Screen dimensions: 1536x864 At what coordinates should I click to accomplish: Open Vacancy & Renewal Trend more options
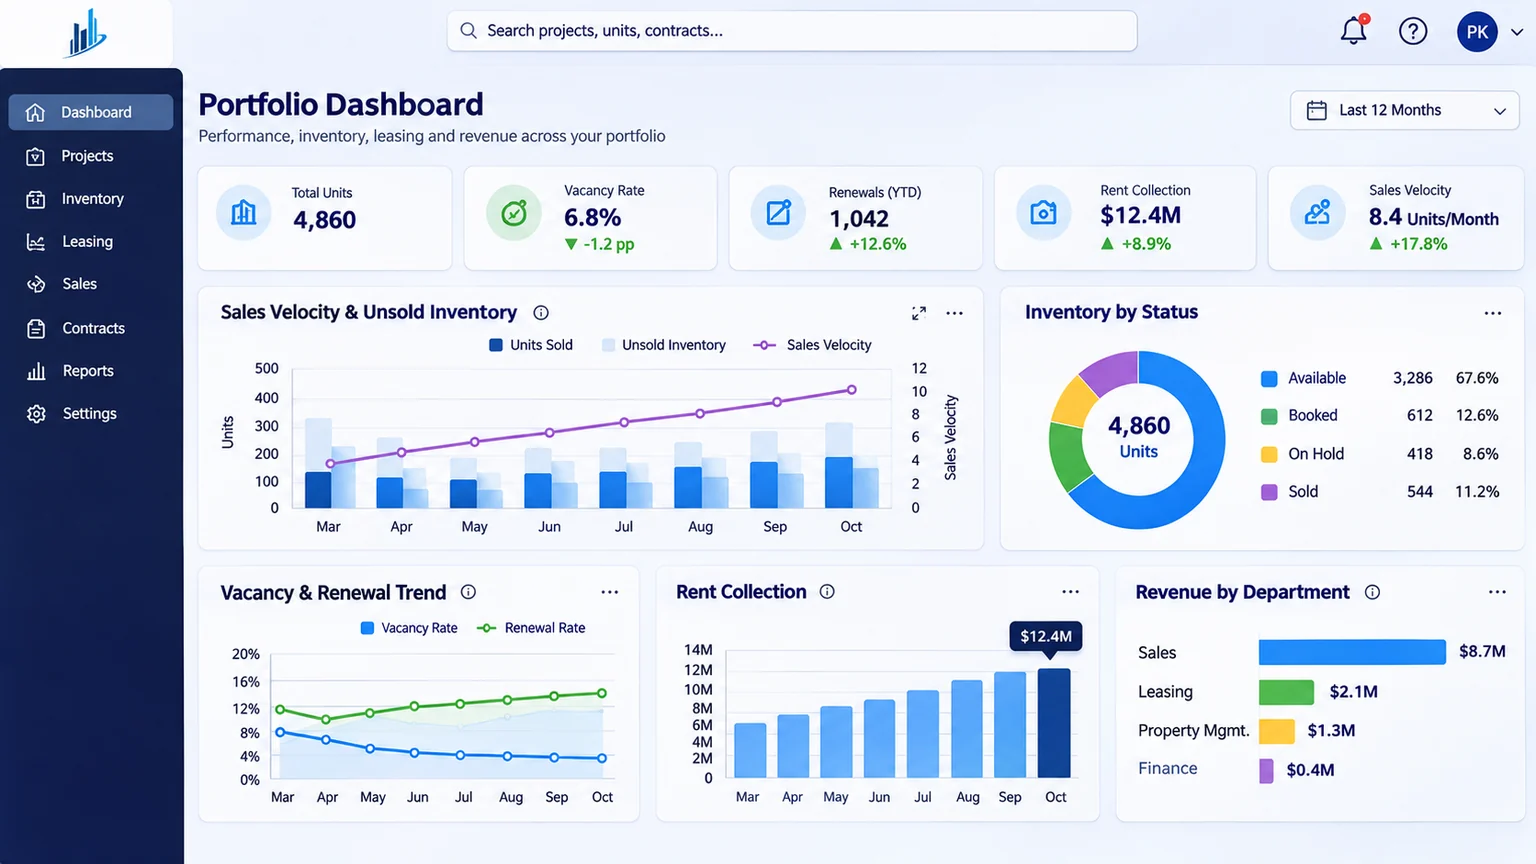pos(610,592)
